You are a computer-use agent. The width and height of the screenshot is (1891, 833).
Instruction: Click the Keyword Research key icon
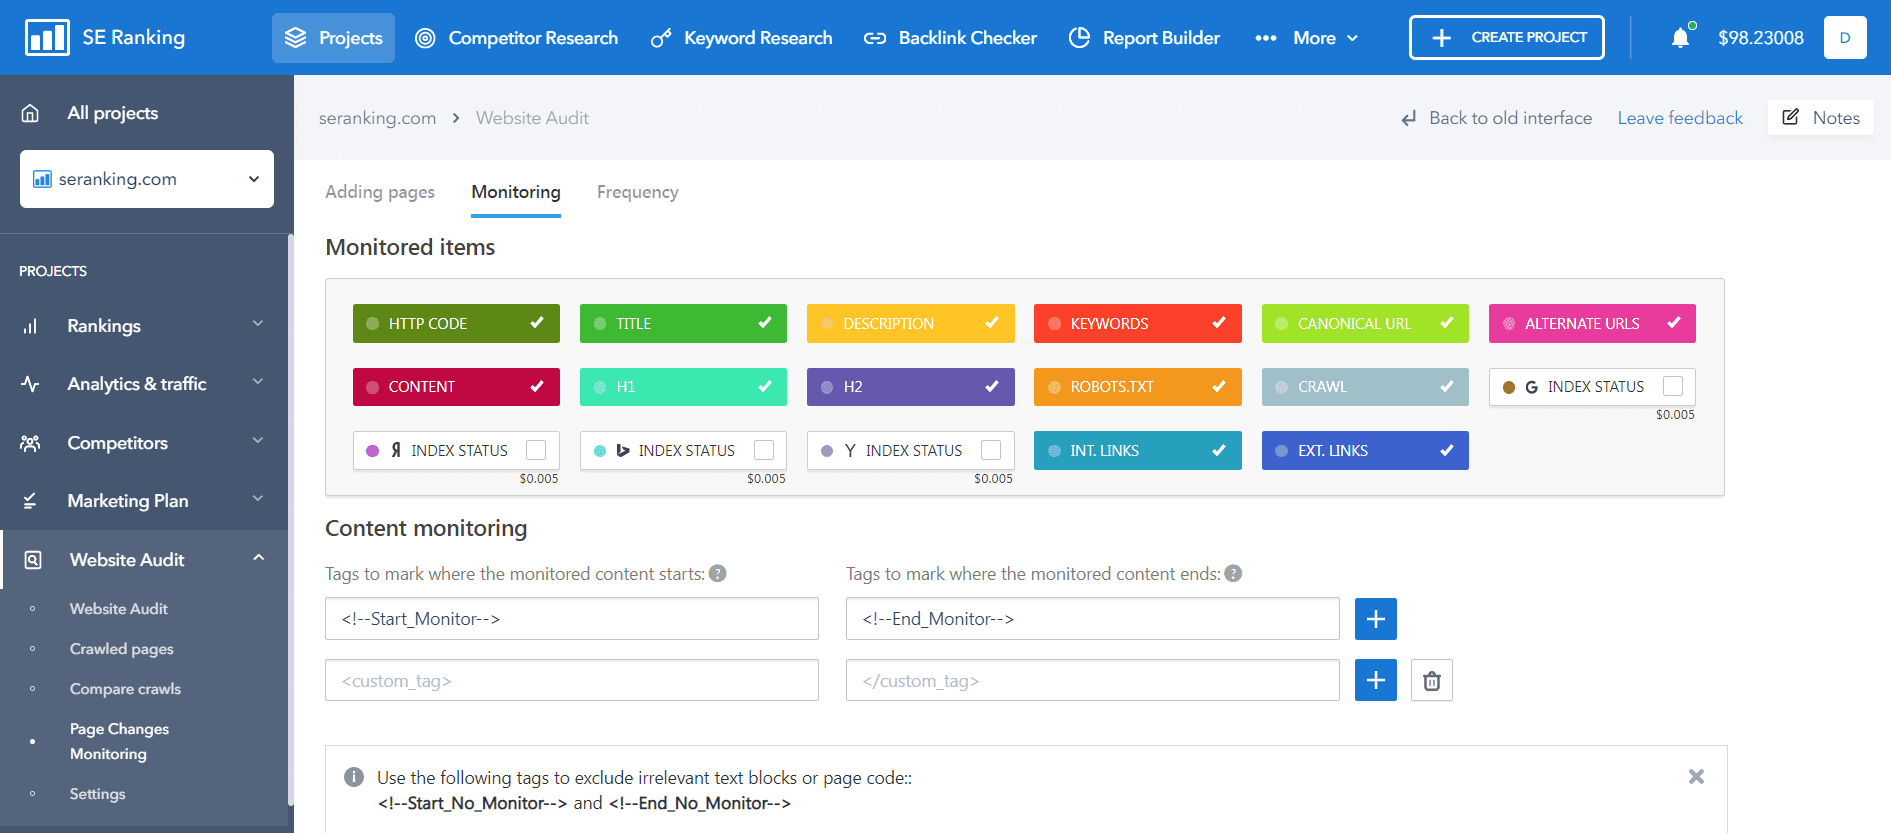click(660, 38)
